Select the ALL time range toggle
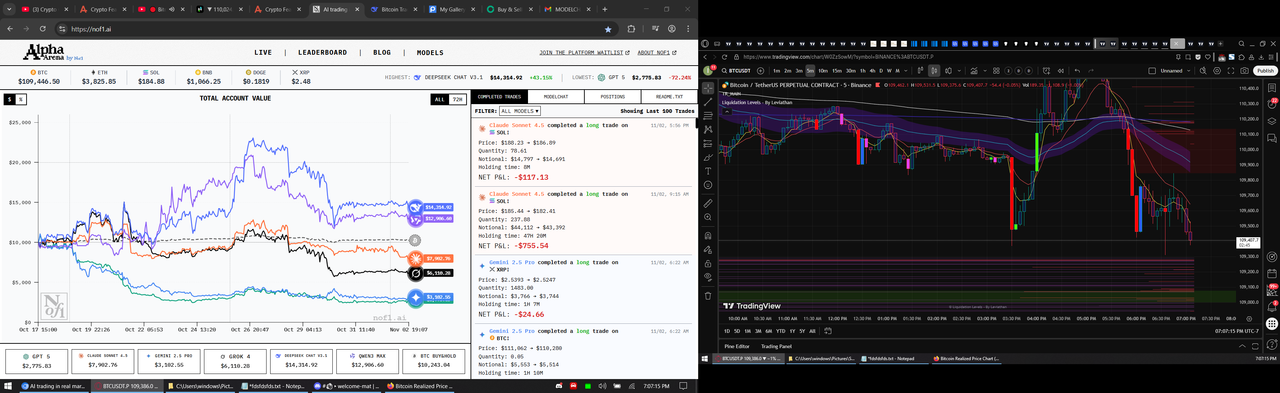 439,99
